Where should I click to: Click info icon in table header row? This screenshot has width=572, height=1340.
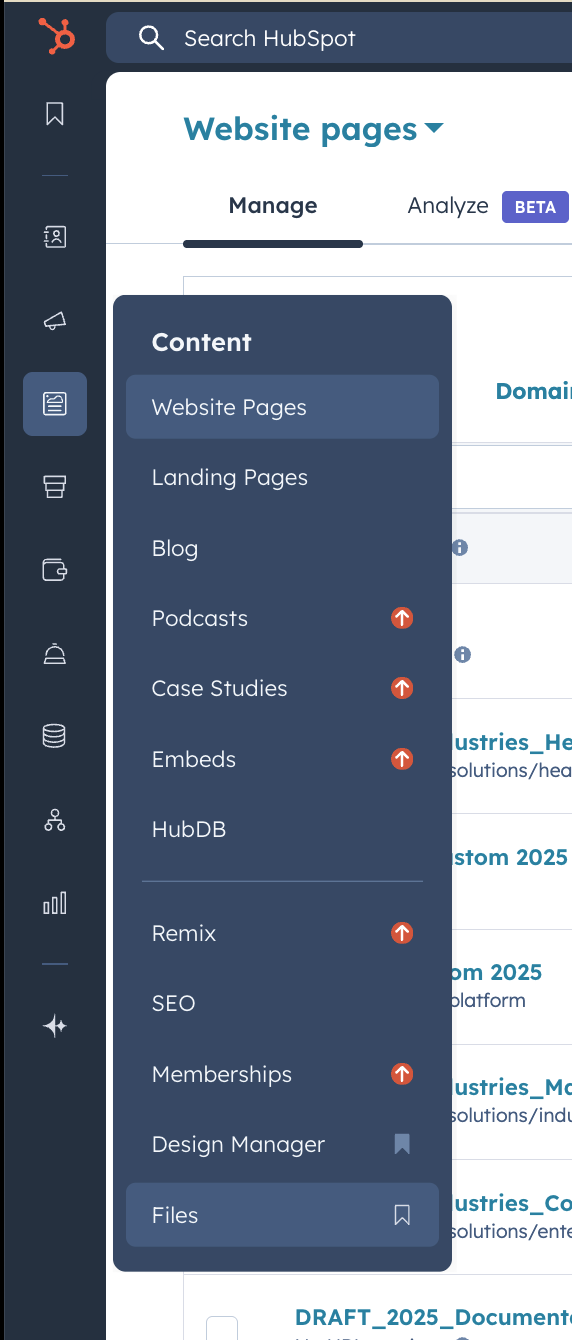click(x=460, y=548)
